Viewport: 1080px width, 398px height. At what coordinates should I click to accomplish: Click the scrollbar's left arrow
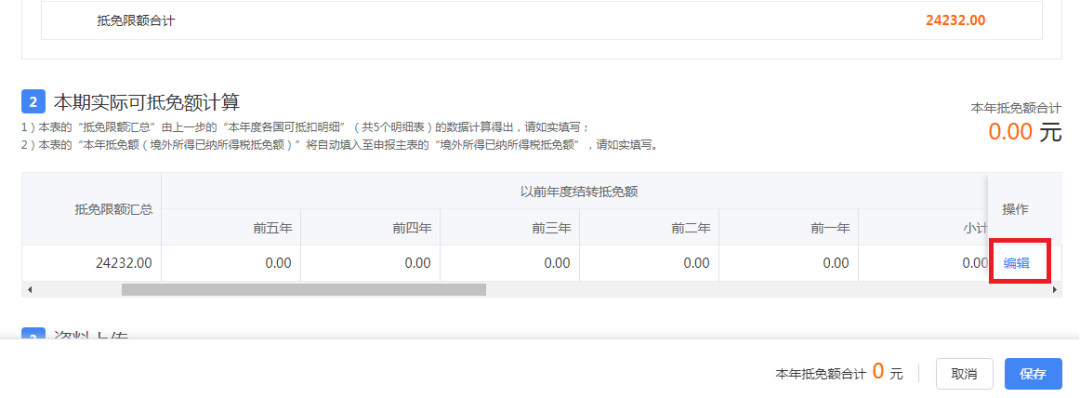point(29,290)
